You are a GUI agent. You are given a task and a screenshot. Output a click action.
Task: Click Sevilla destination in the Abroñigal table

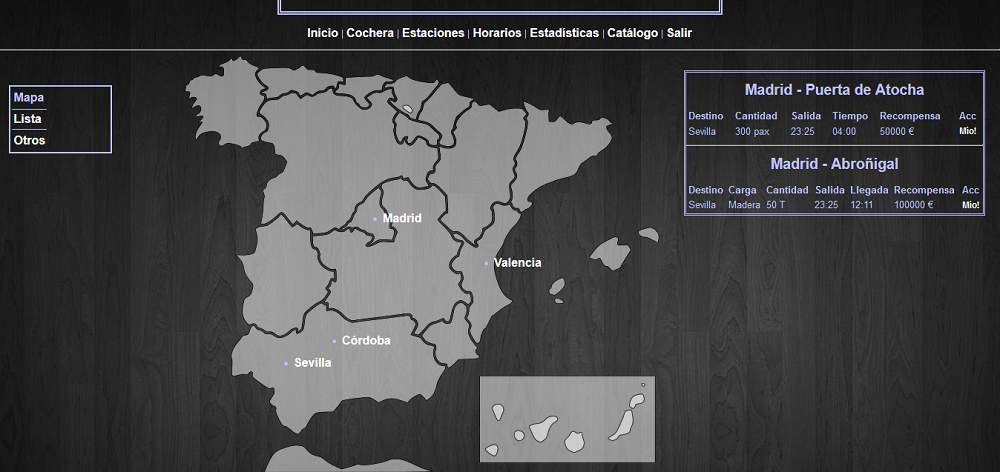702,205
